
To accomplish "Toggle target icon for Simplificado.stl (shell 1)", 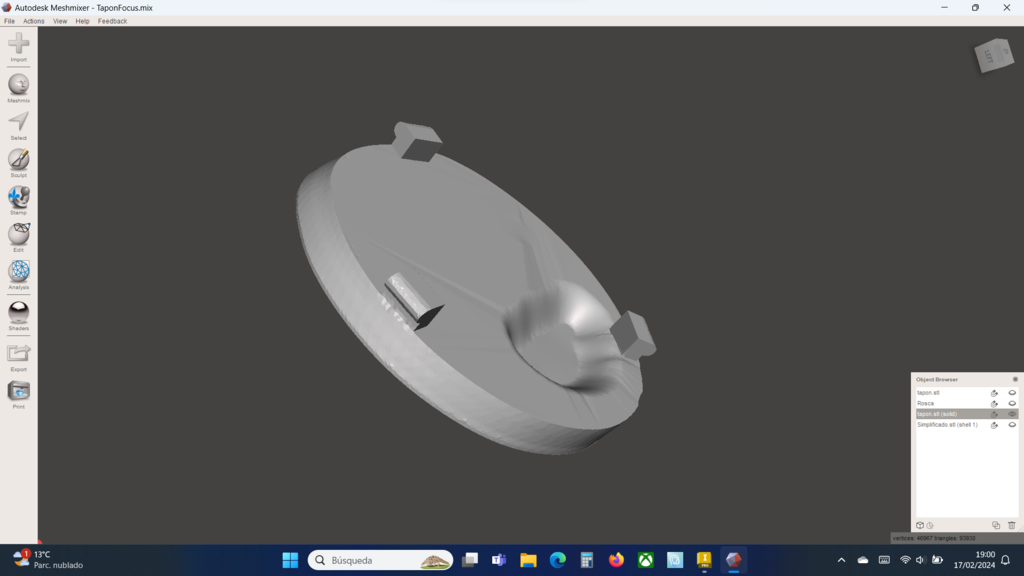I will point(995,424).
